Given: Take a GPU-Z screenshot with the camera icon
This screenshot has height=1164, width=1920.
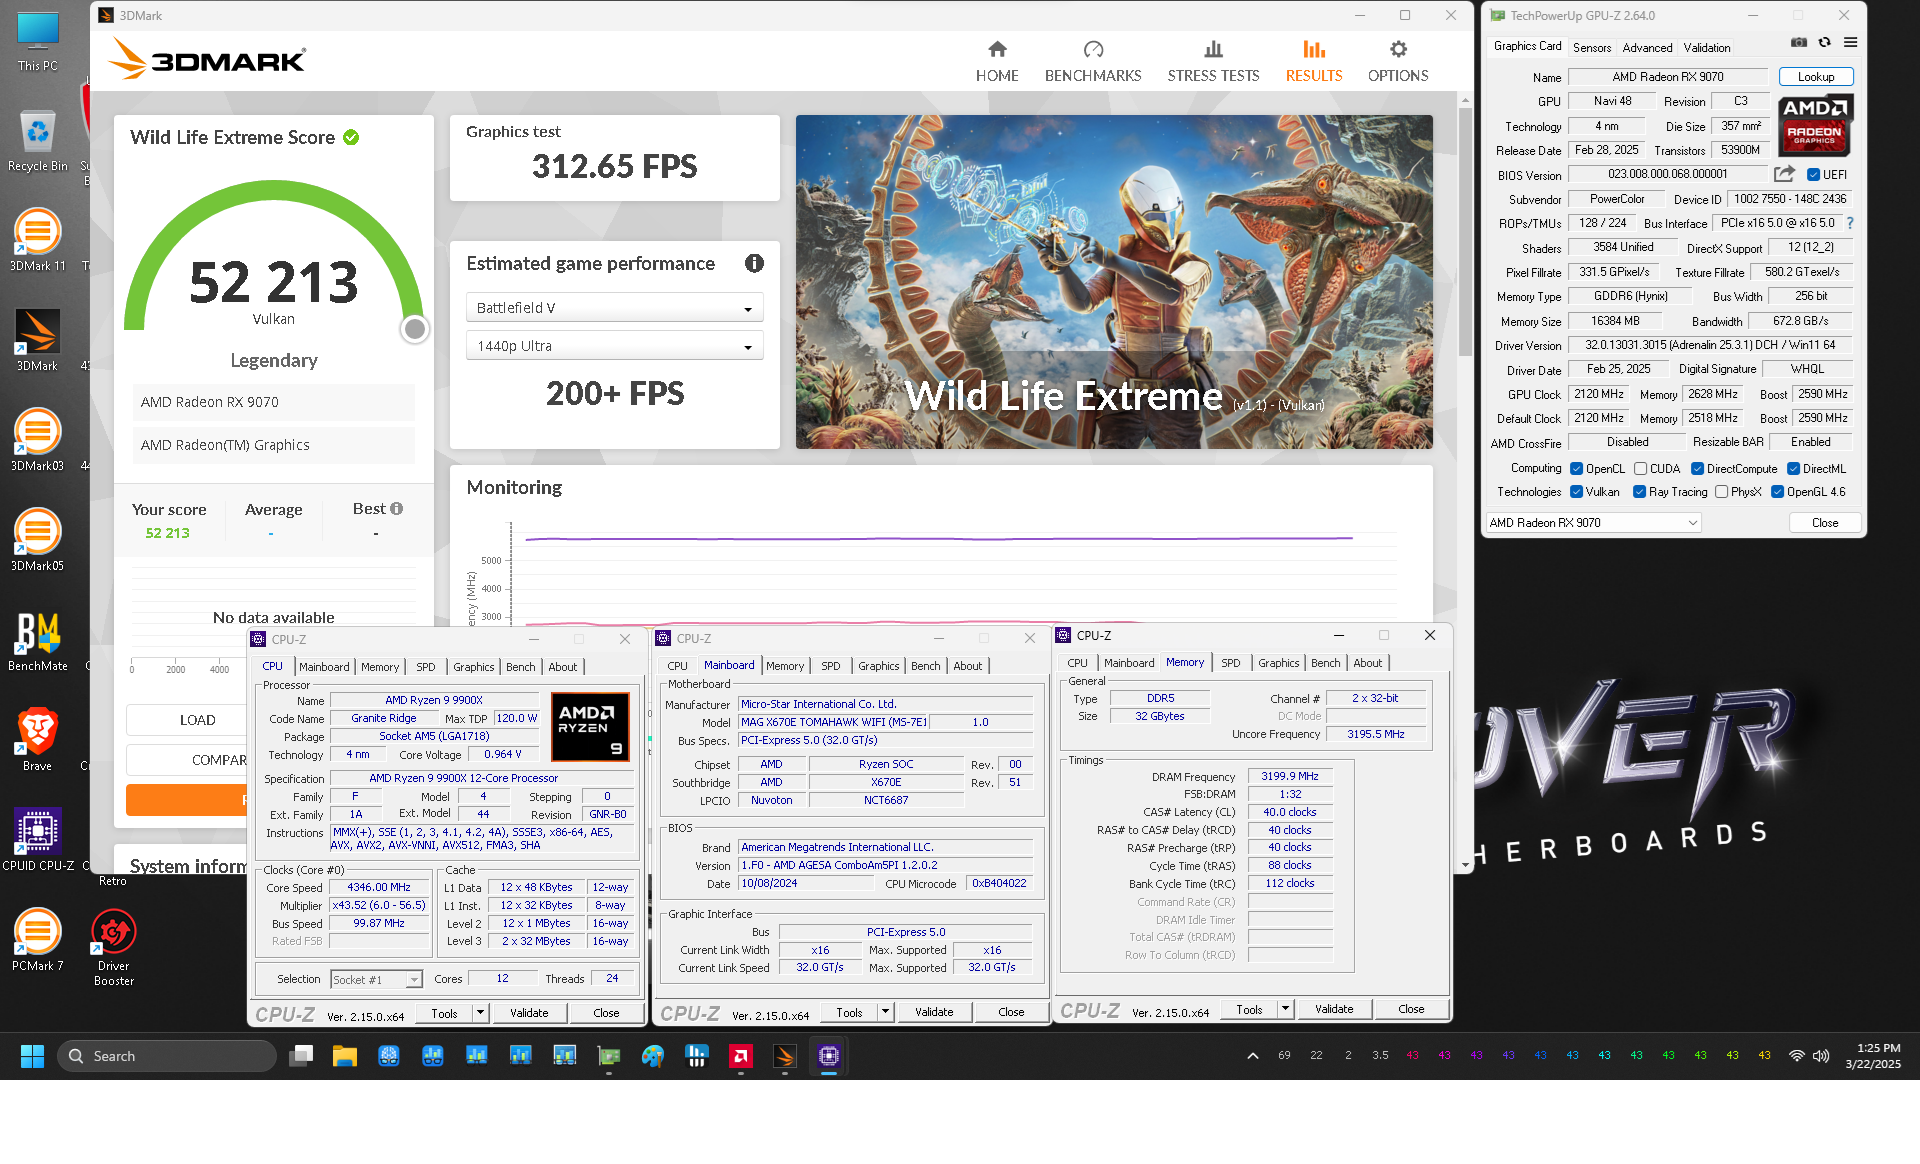Looking at the screenshot, I should (x=1799, y=43).
